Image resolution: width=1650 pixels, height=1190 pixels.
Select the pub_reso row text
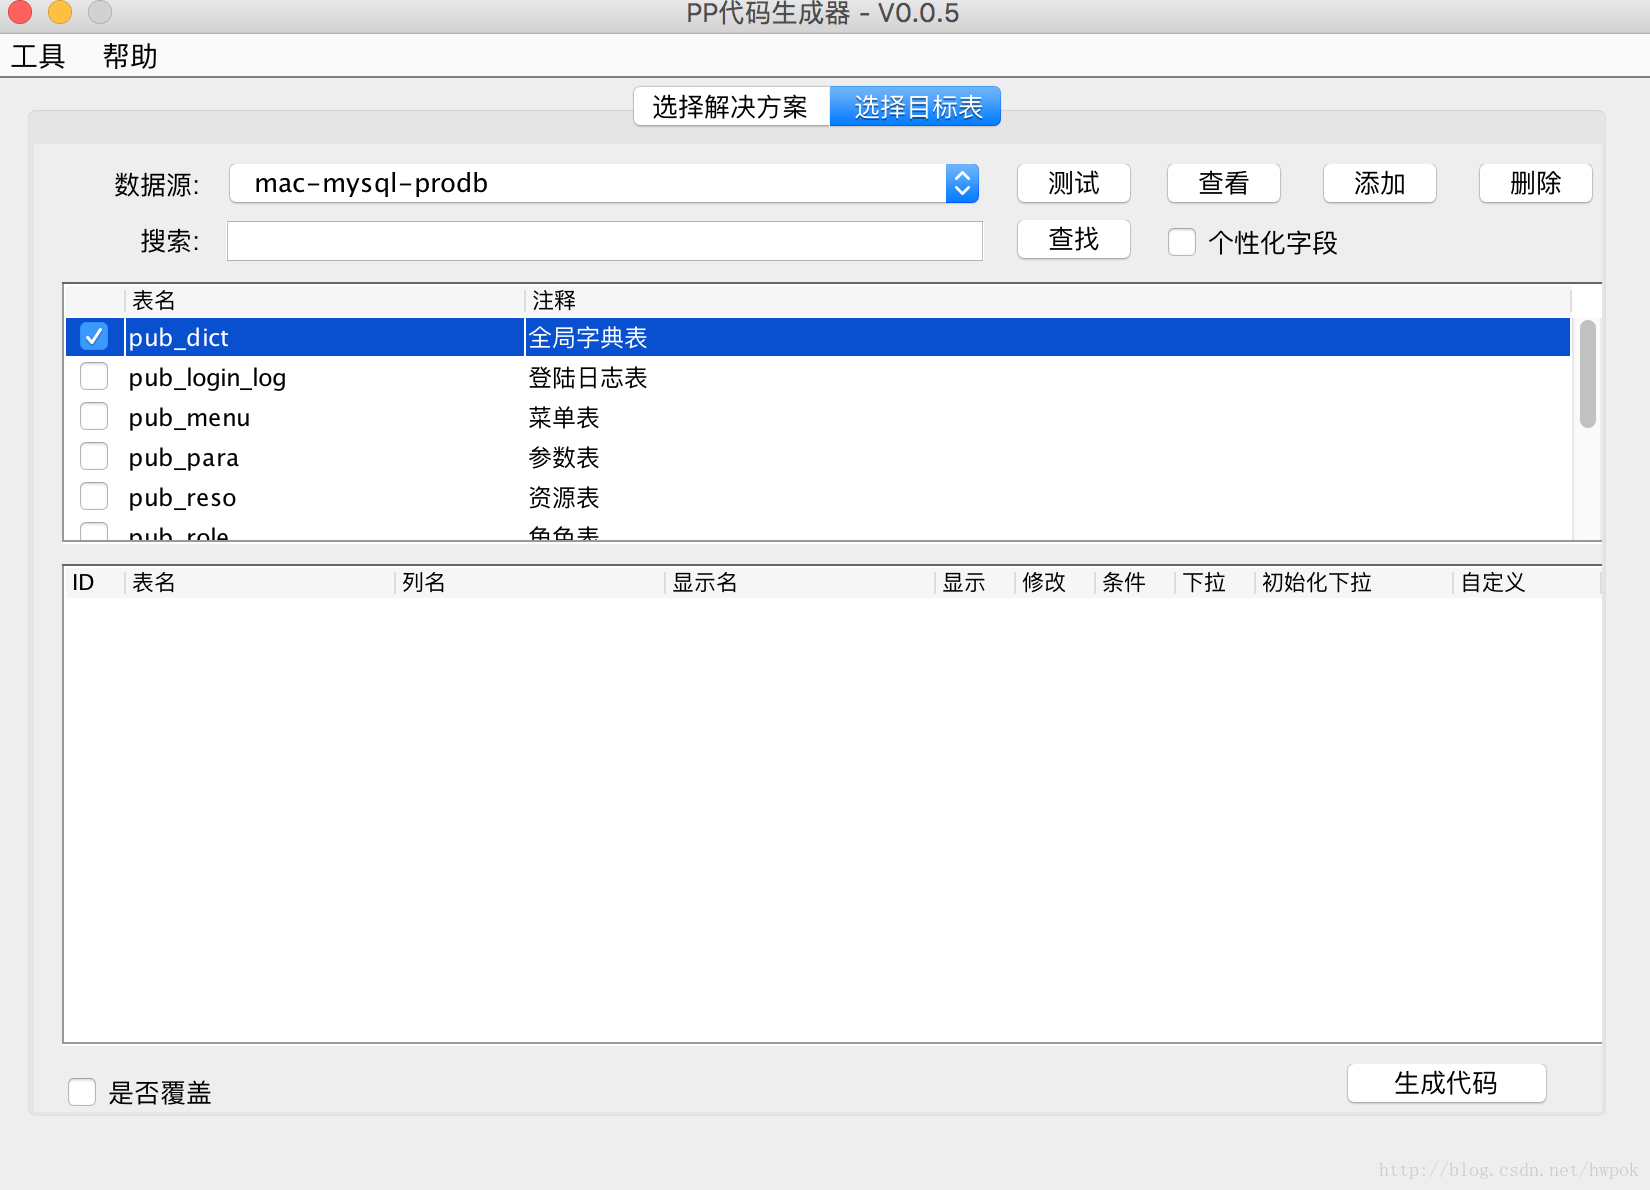(182, 498)
